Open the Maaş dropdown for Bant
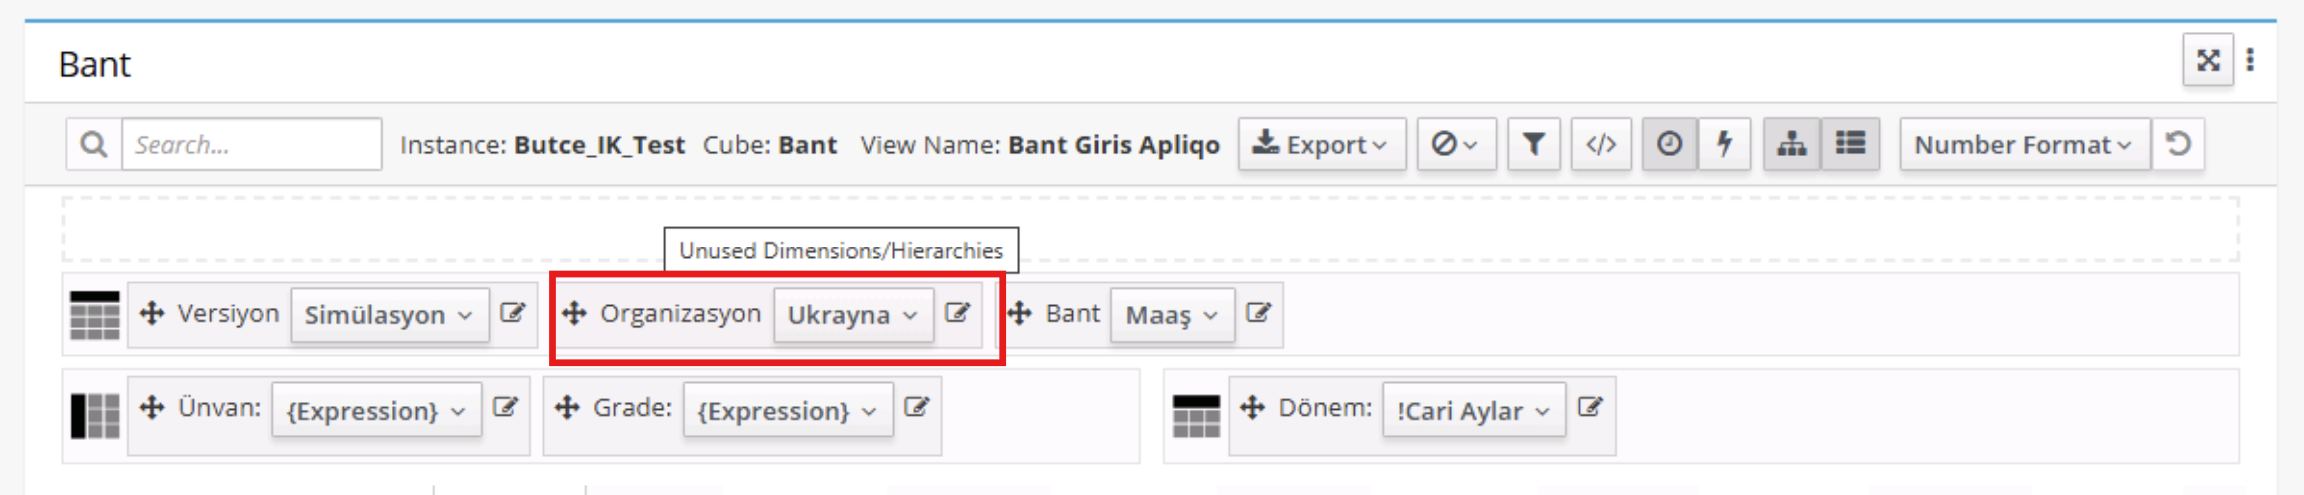The image size is (2304, 495). pos(1171,316)
